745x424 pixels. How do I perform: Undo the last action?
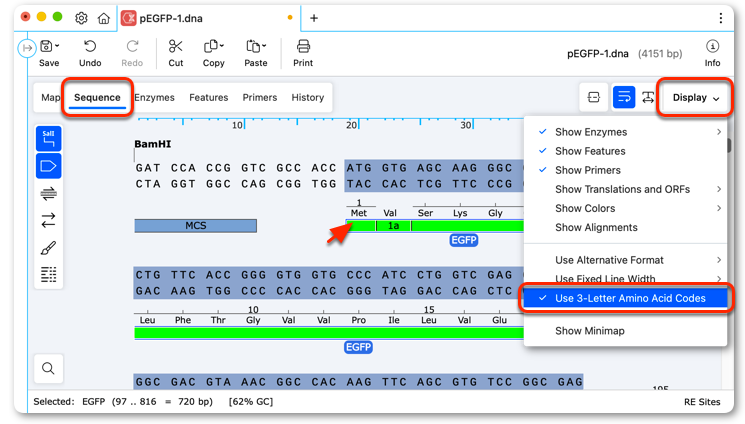(x=90, y=47)
